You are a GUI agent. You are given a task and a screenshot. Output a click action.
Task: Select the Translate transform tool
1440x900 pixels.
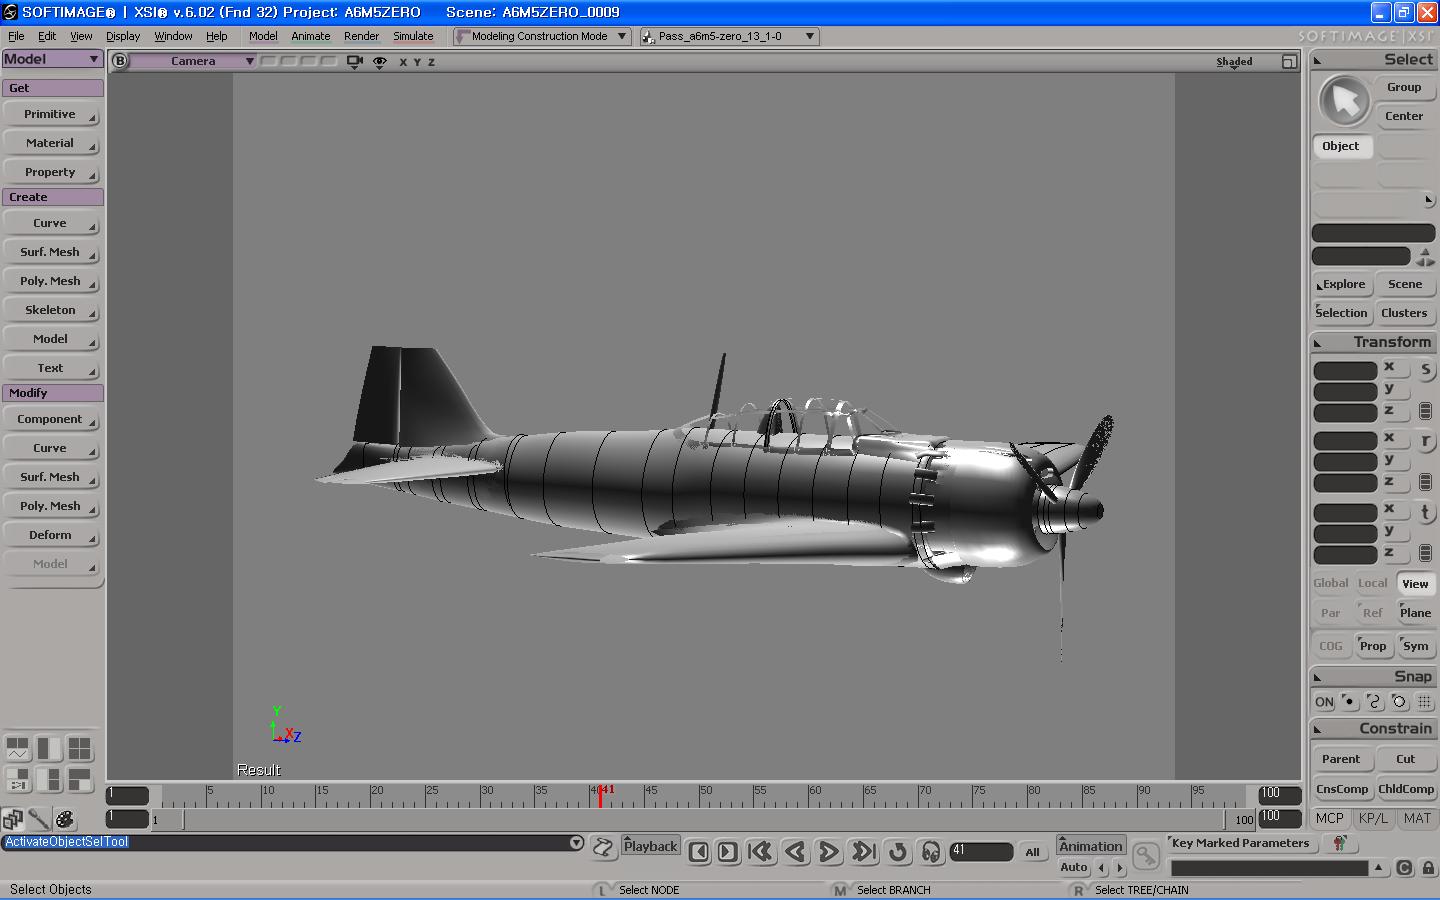click(x=1425, y=511)
